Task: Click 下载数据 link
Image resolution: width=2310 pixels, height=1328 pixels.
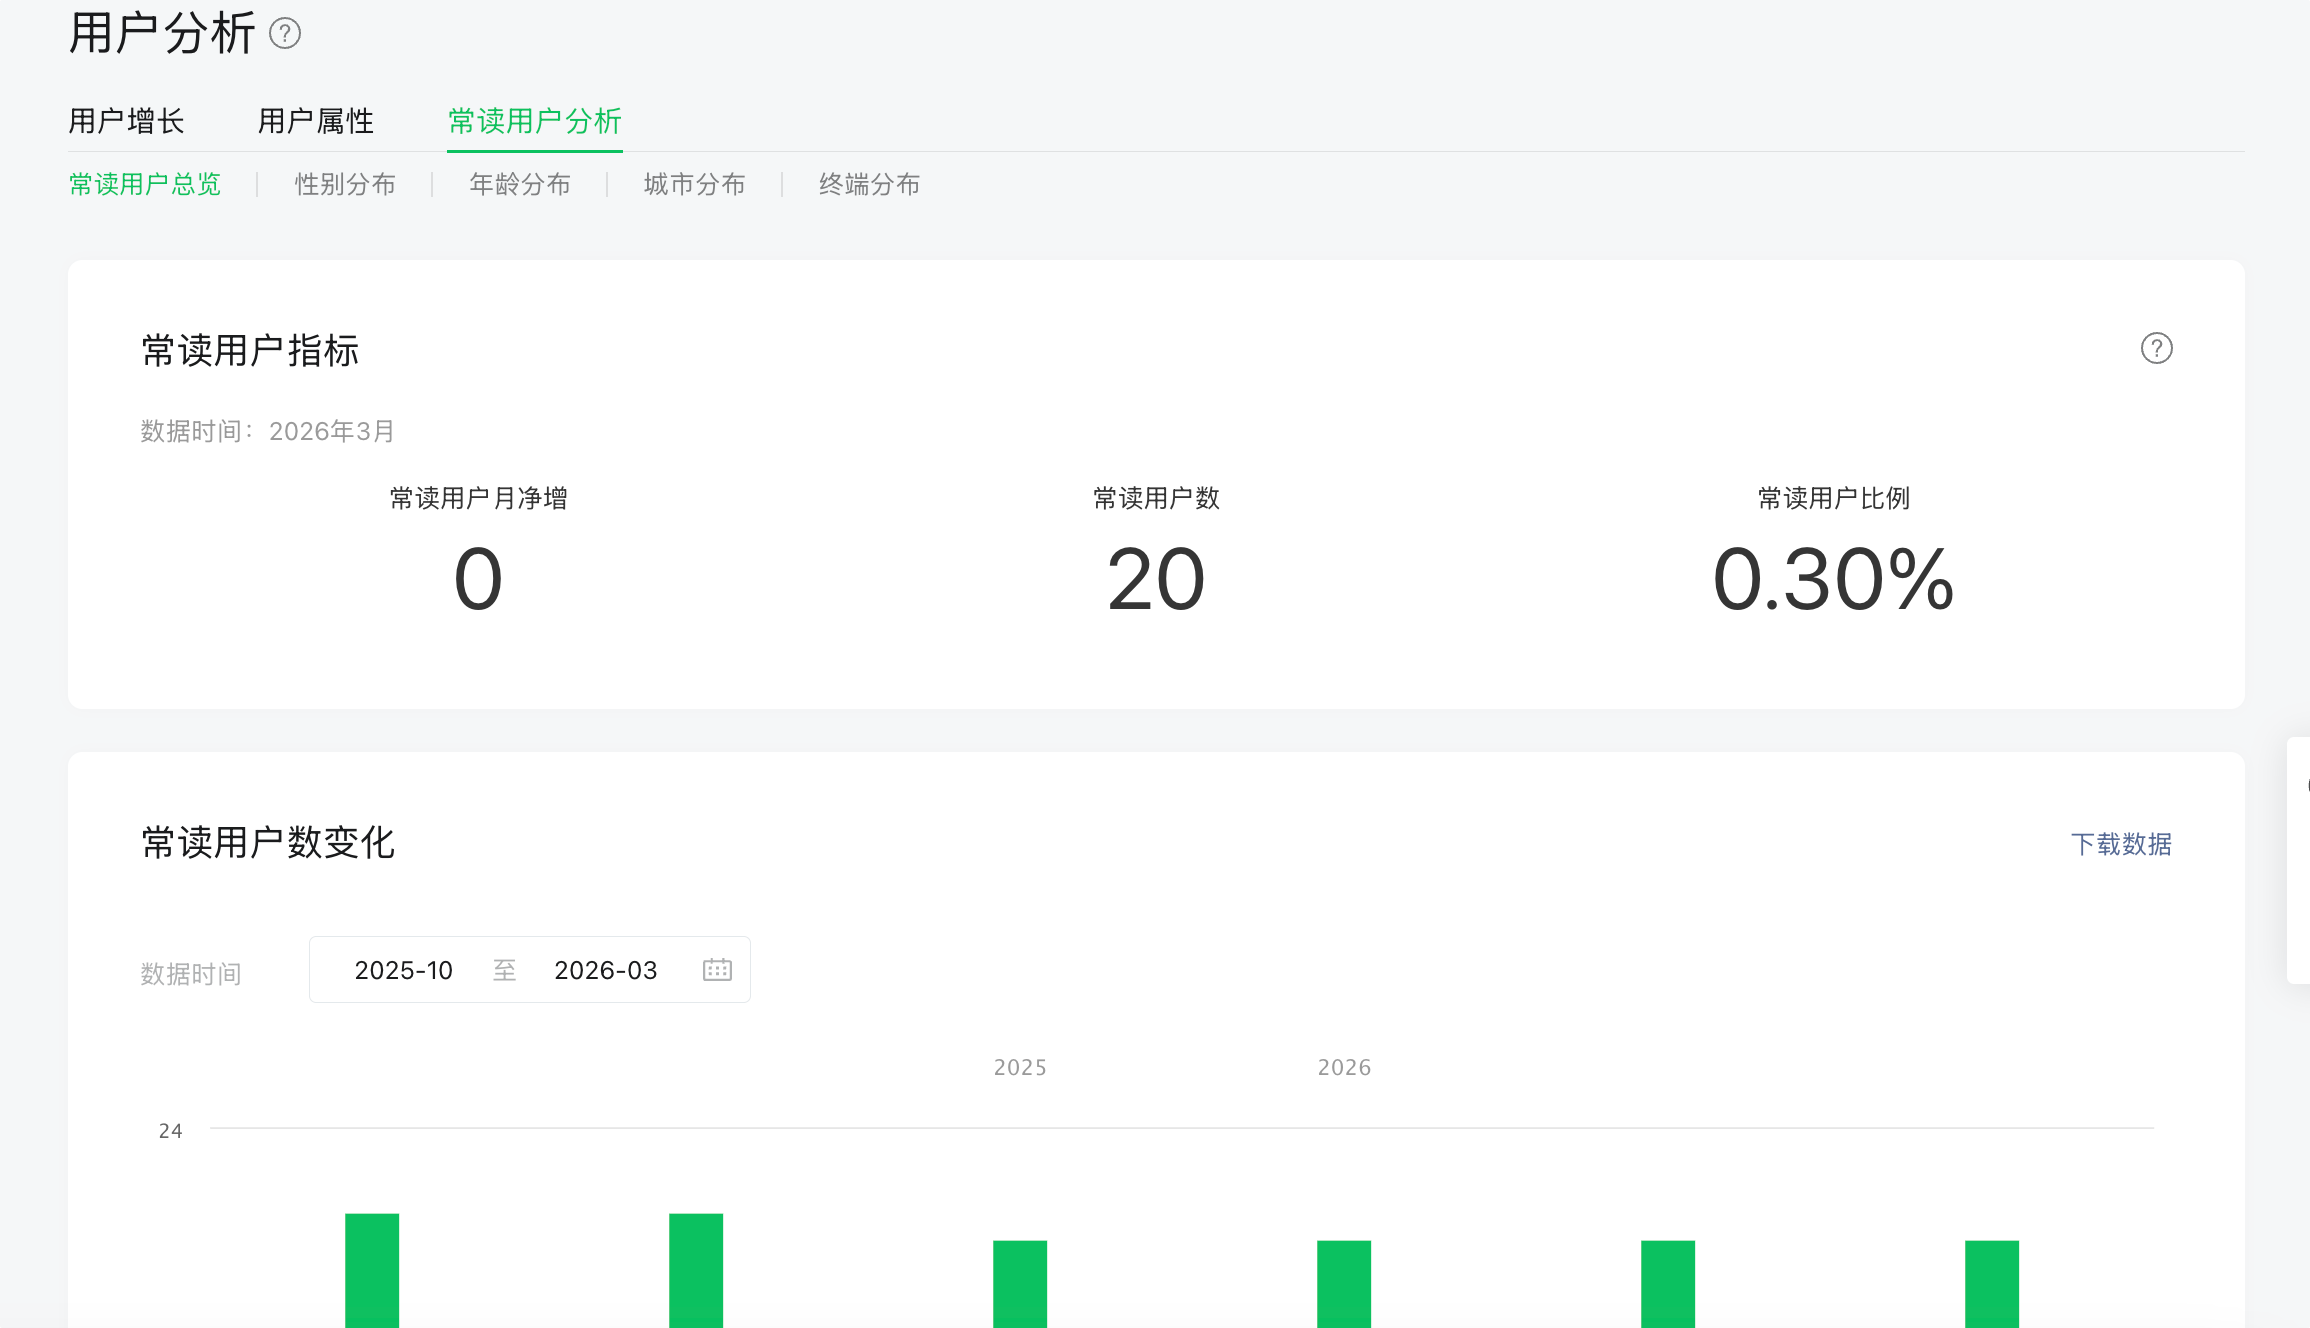Action: tap(2121, 844)
